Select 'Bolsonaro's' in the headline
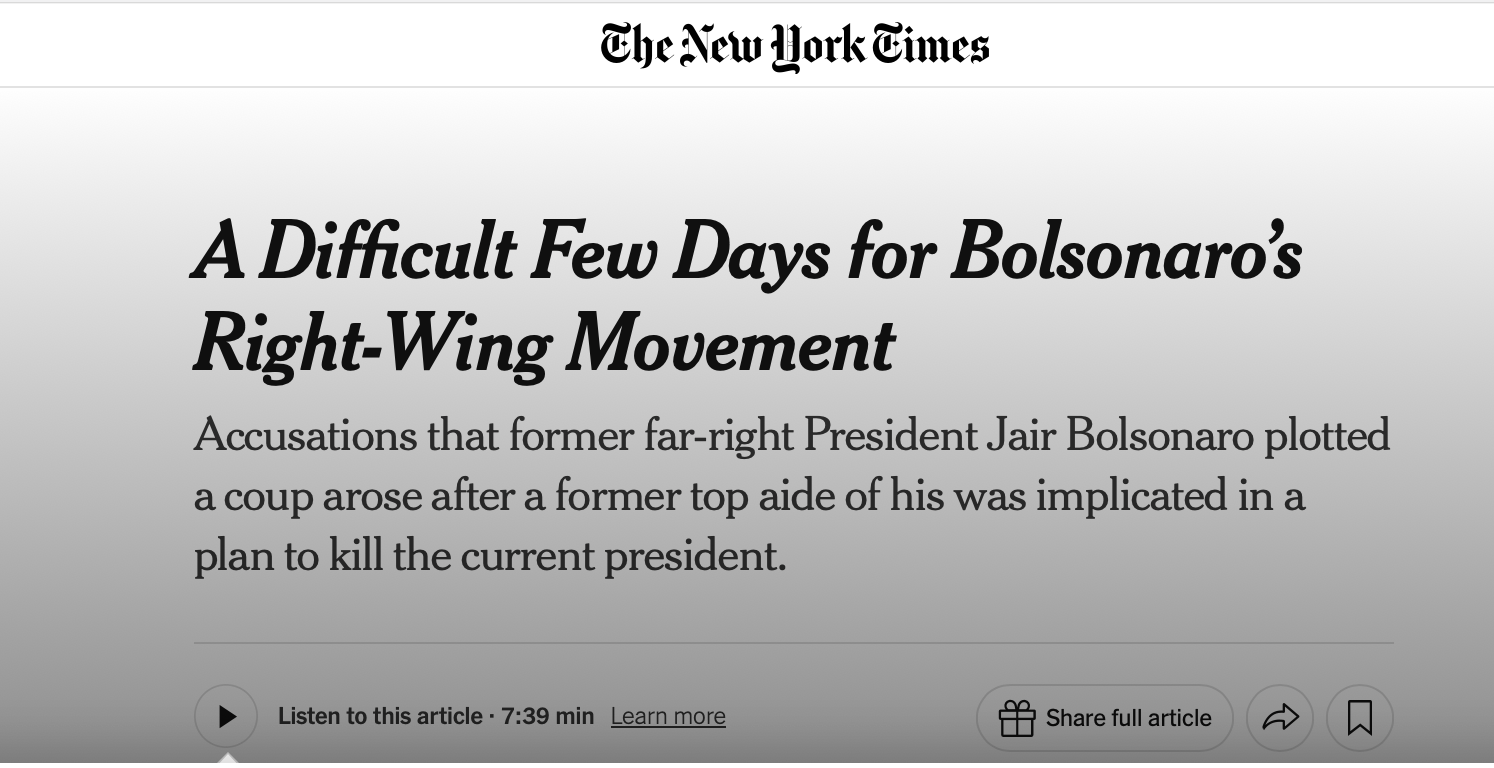Screen dimensions: 1494x768 coord(1126,252)
